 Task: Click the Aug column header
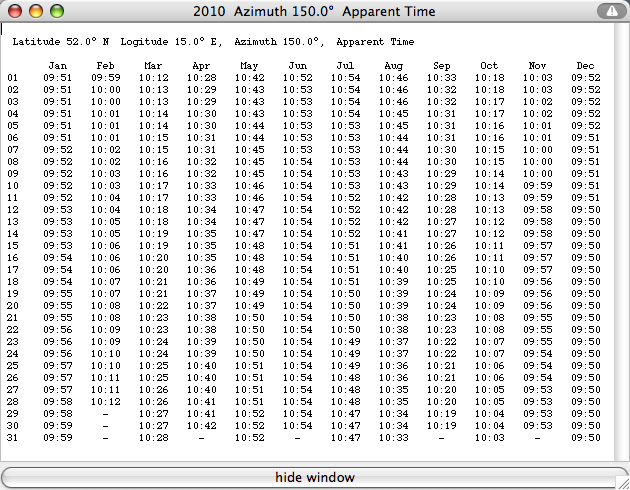pyautogui.click(x=394, y=66)
